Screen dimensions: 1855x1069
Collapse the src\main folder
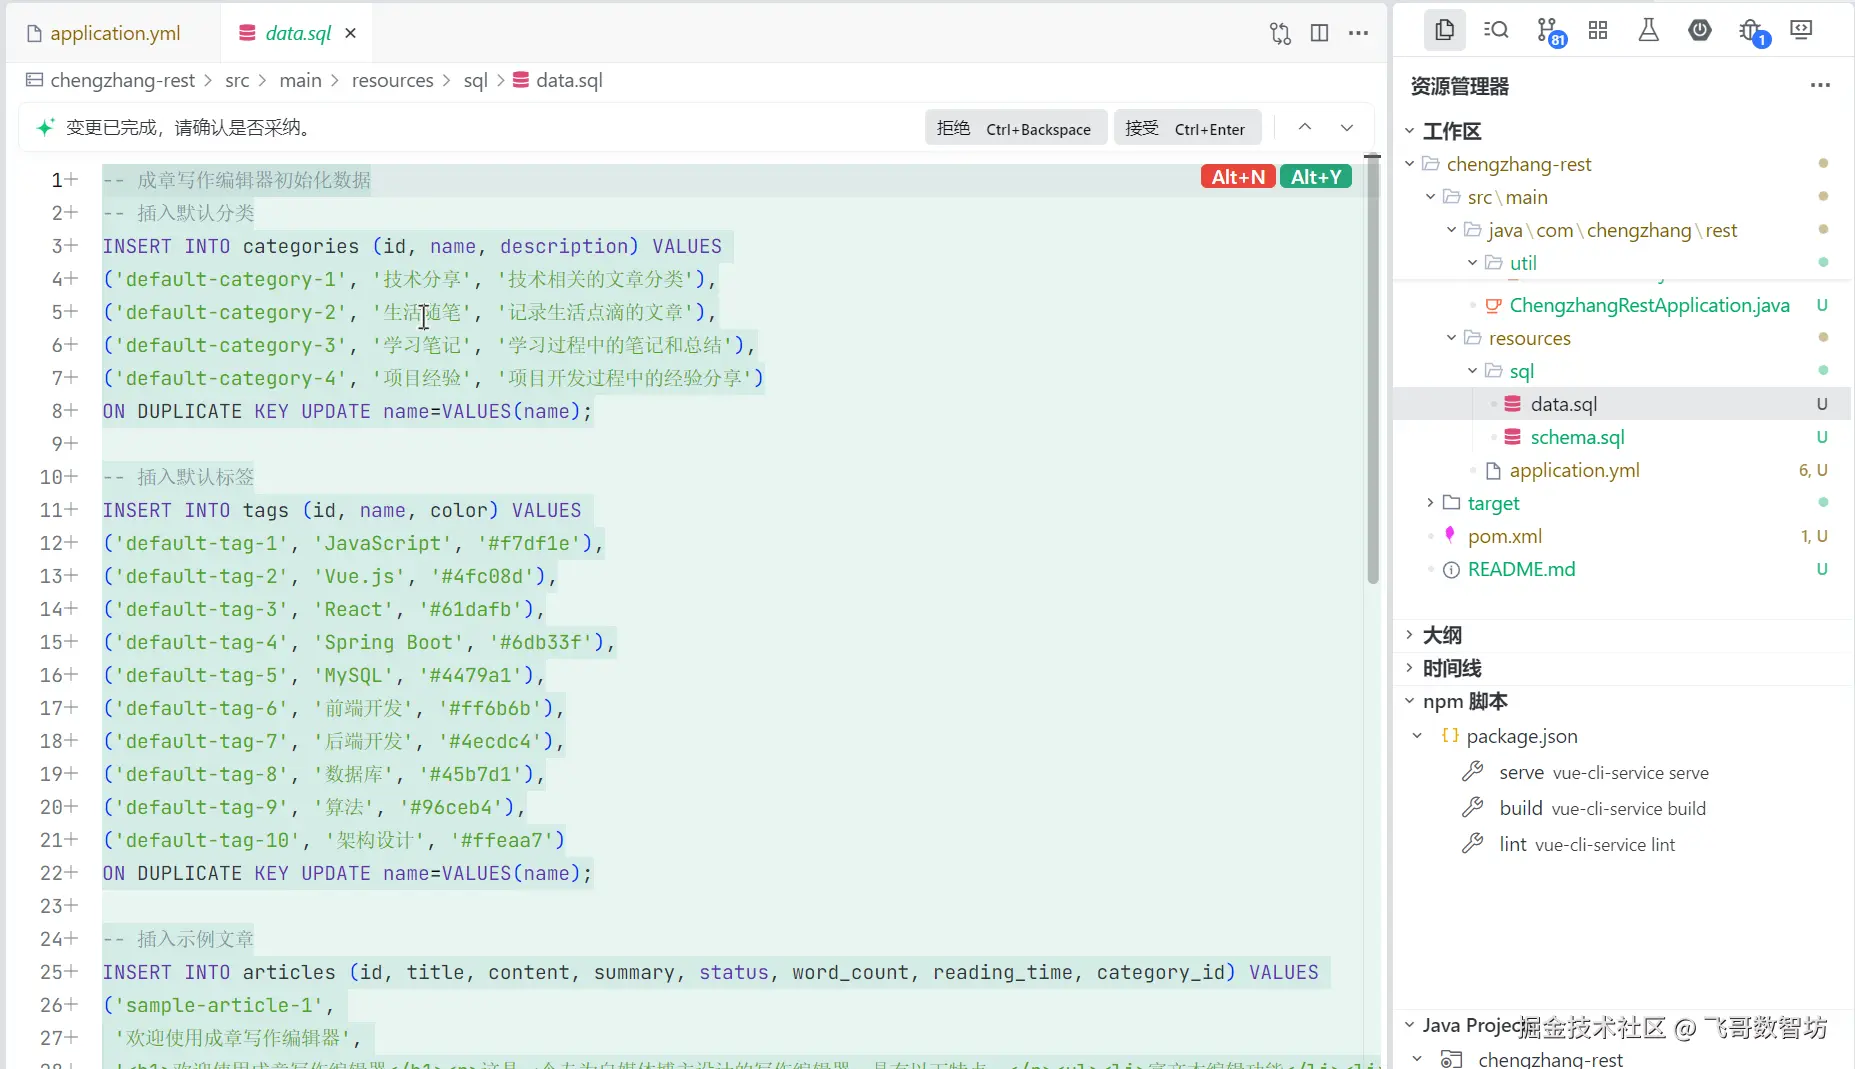[x=1430, y=197]
